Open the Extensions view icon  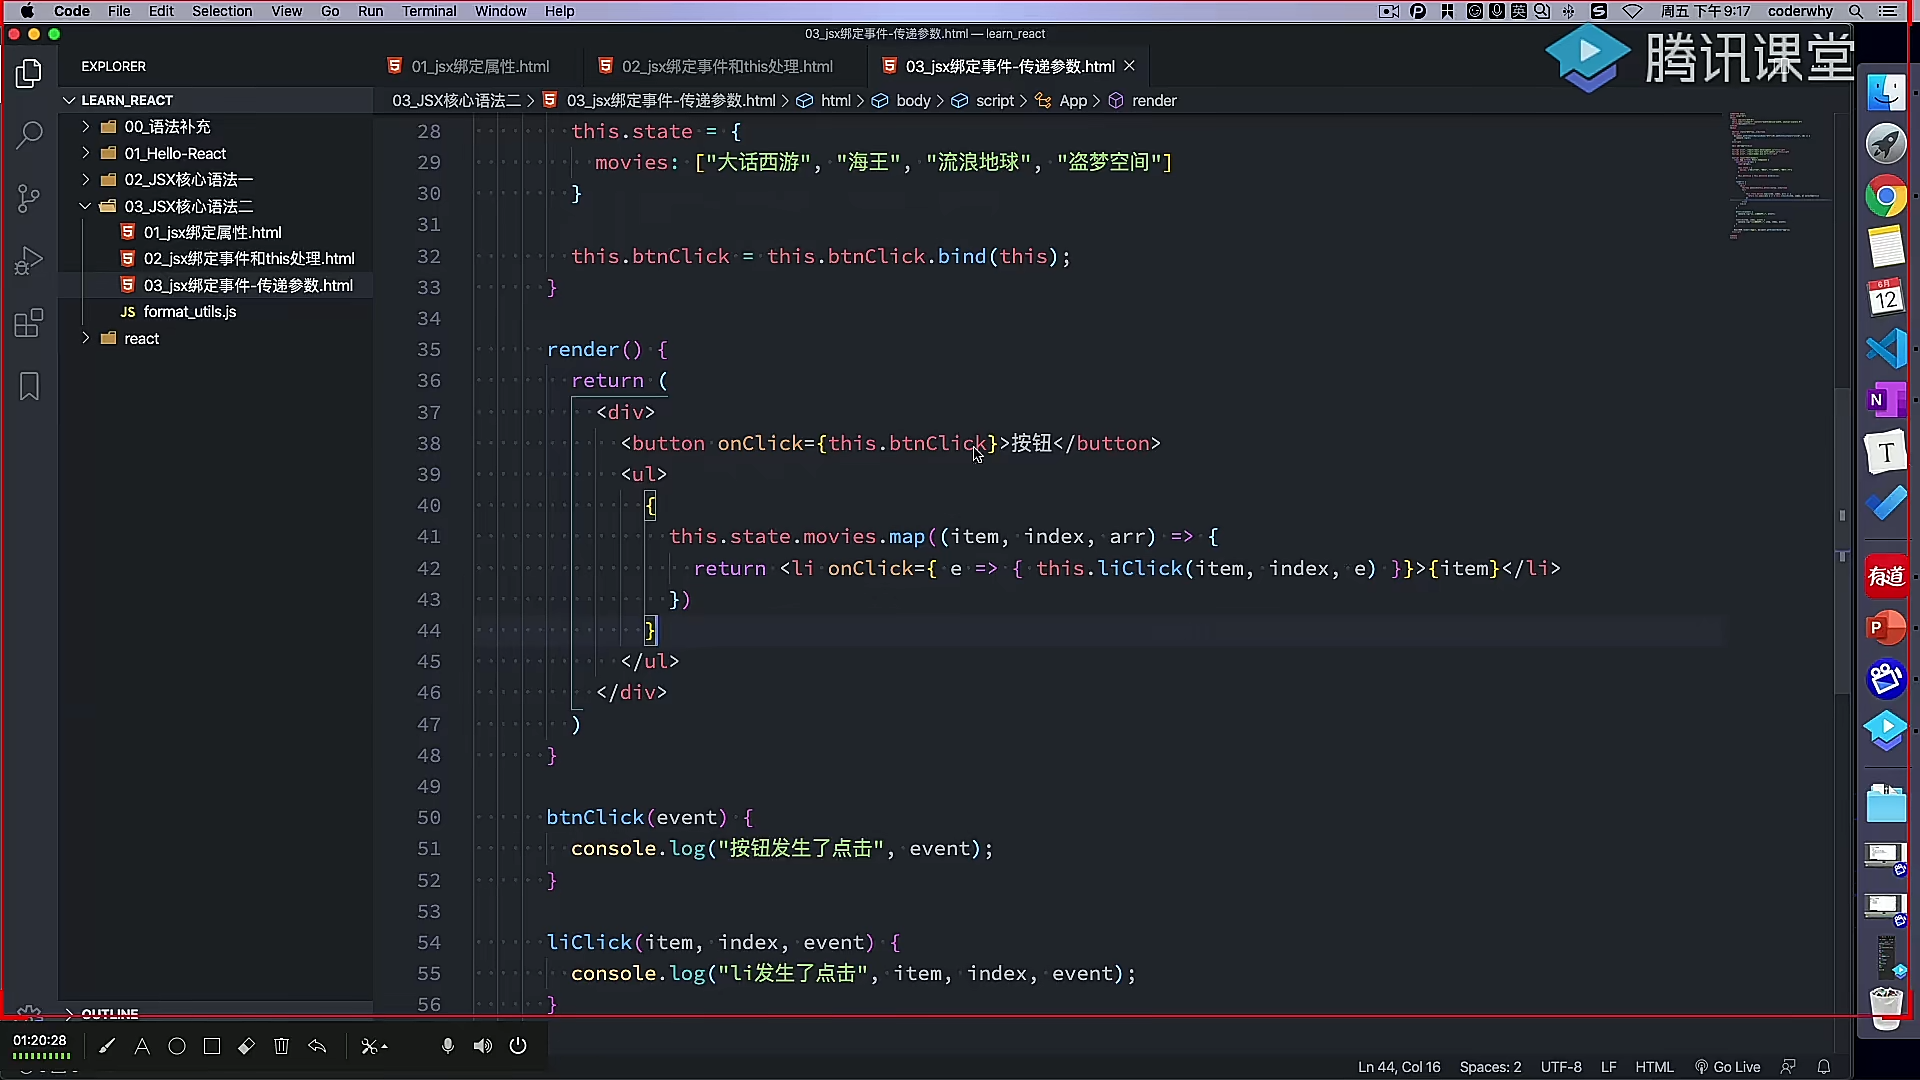tap(29, 323)
